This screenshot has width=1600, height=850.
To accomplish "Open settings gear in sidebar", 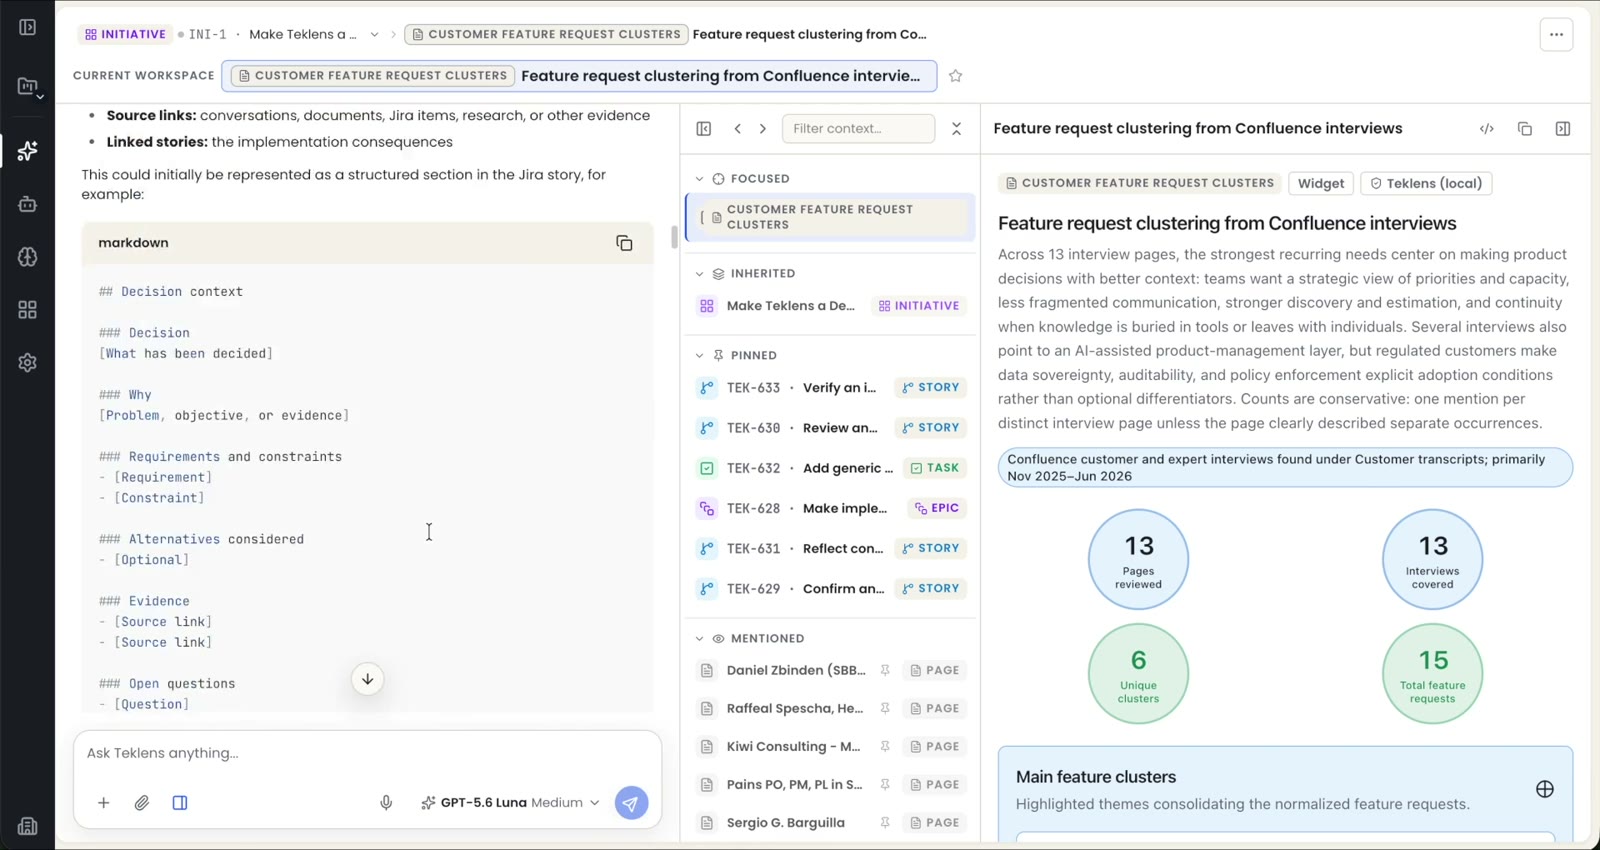I will [27, 363].
